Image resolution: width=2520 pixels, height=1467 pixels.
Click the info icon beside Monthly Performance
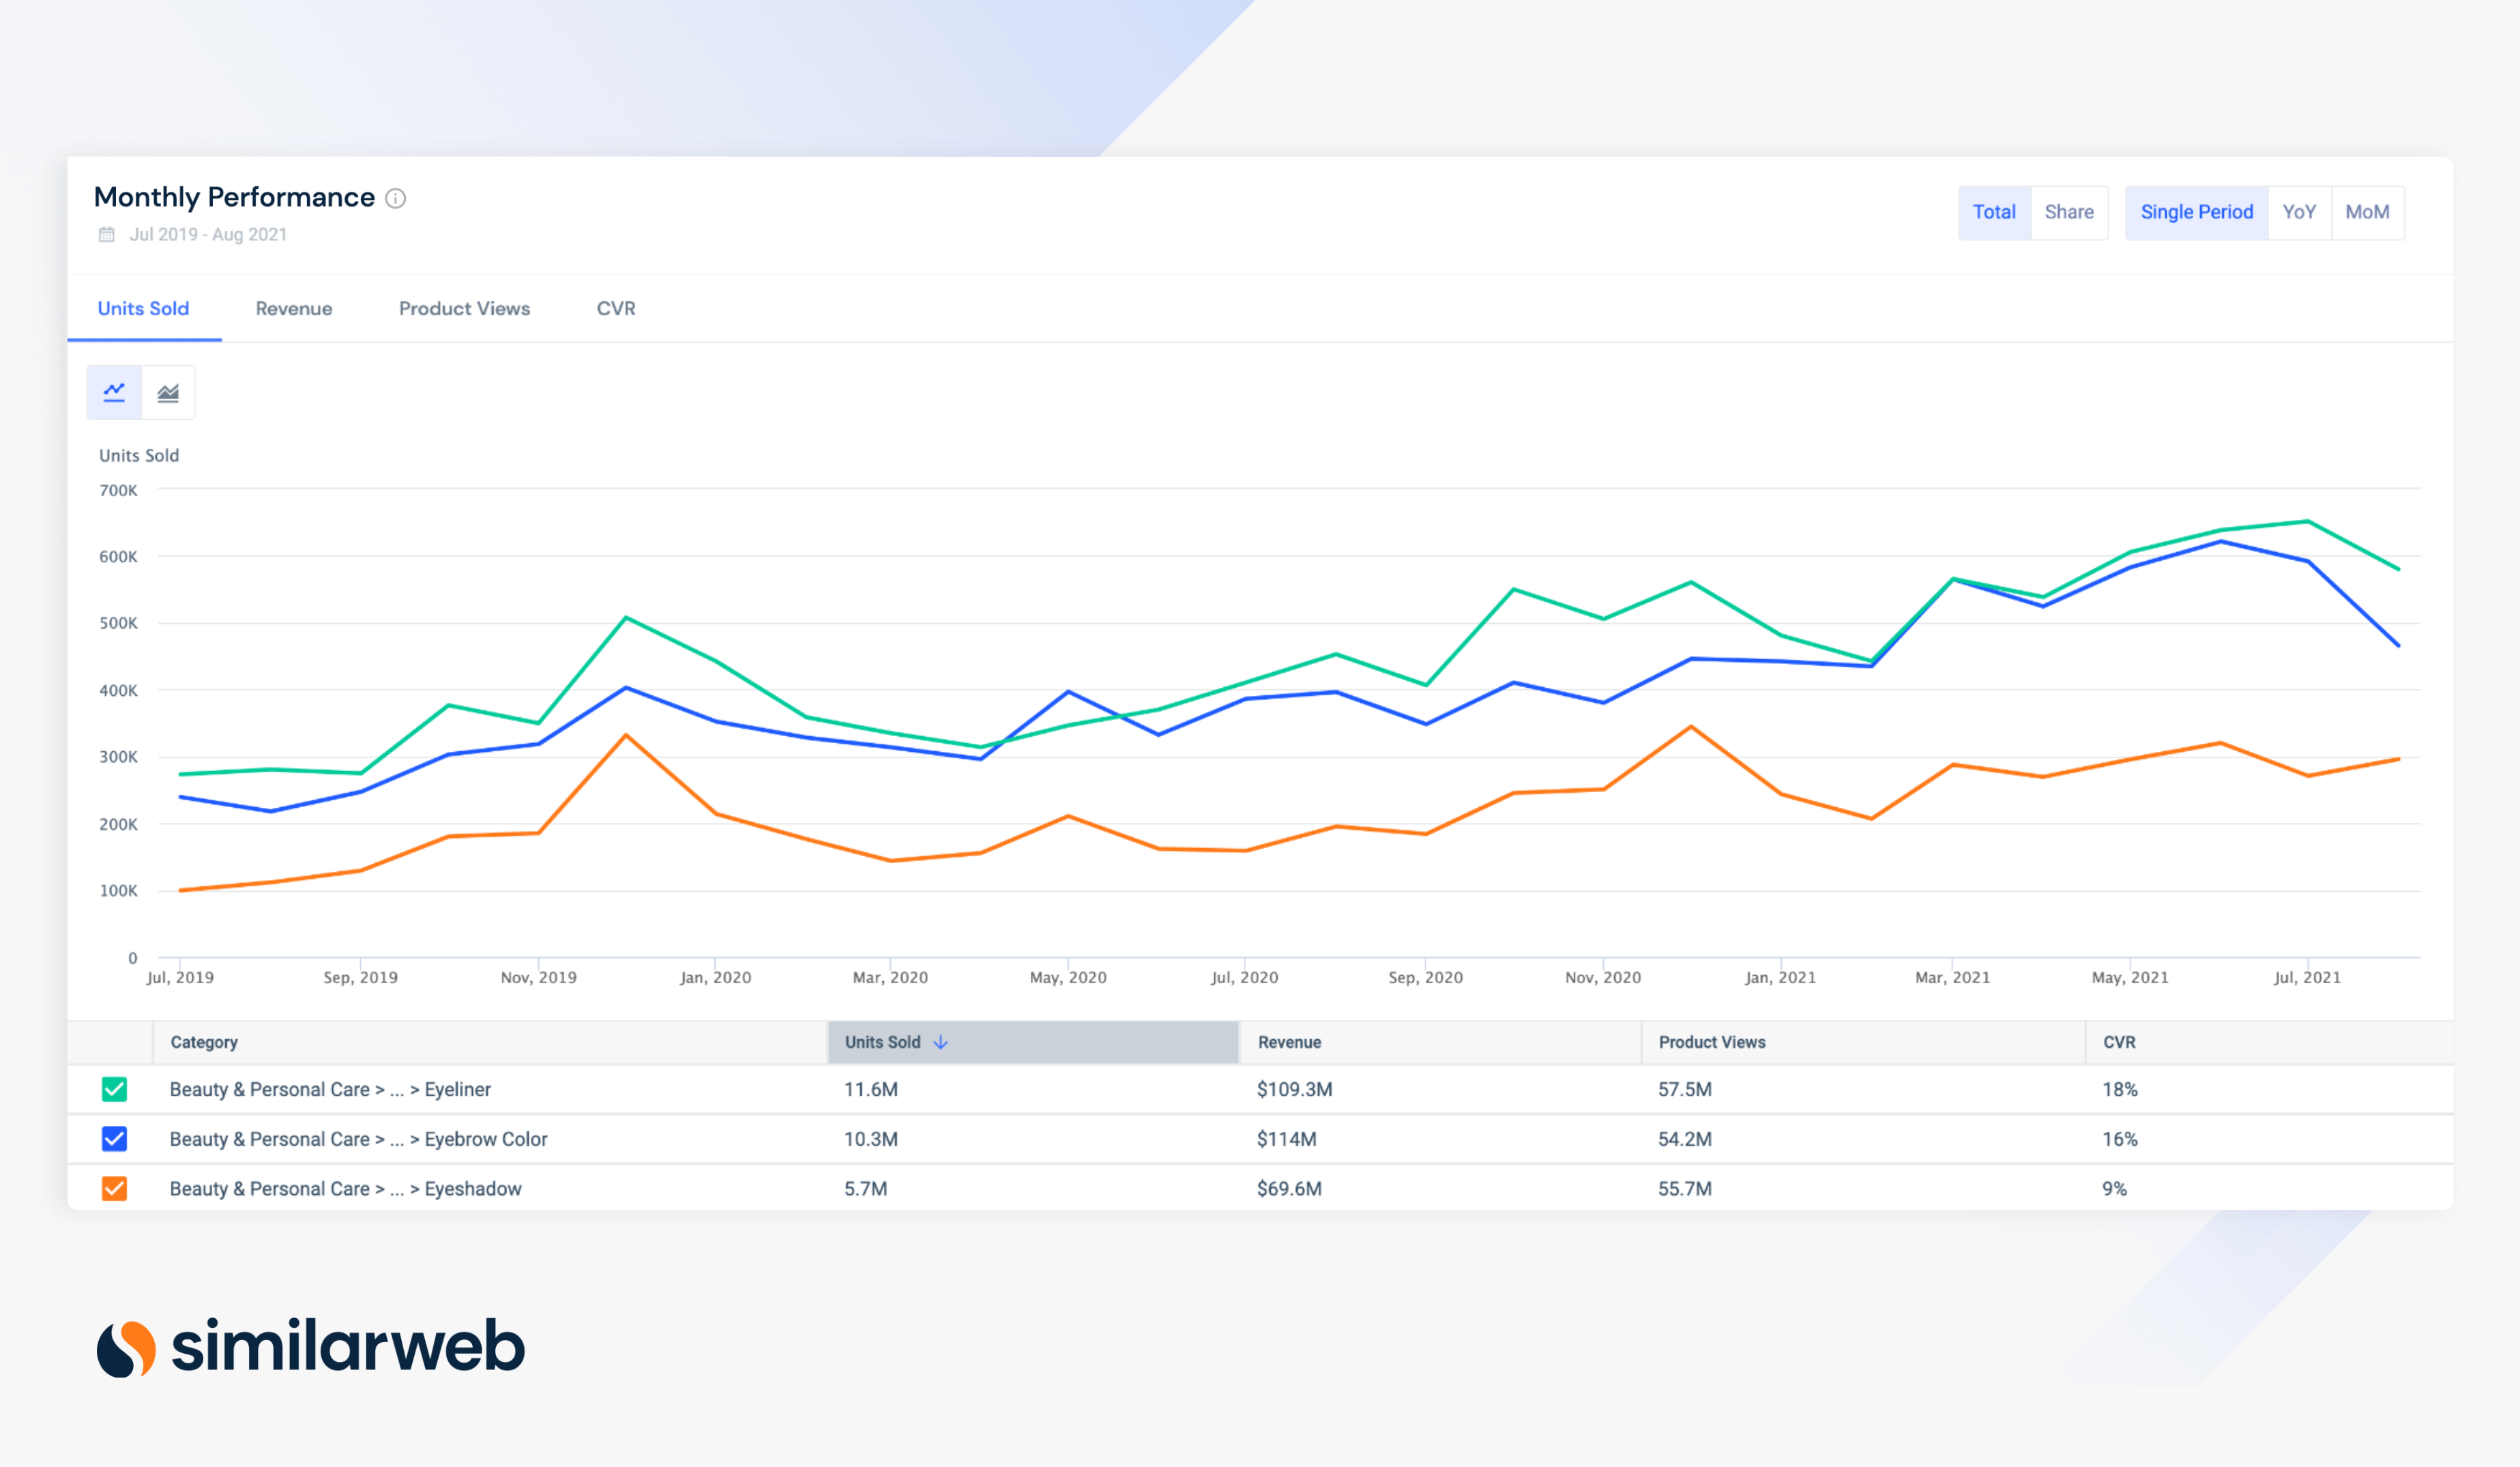tap(396, 198)
